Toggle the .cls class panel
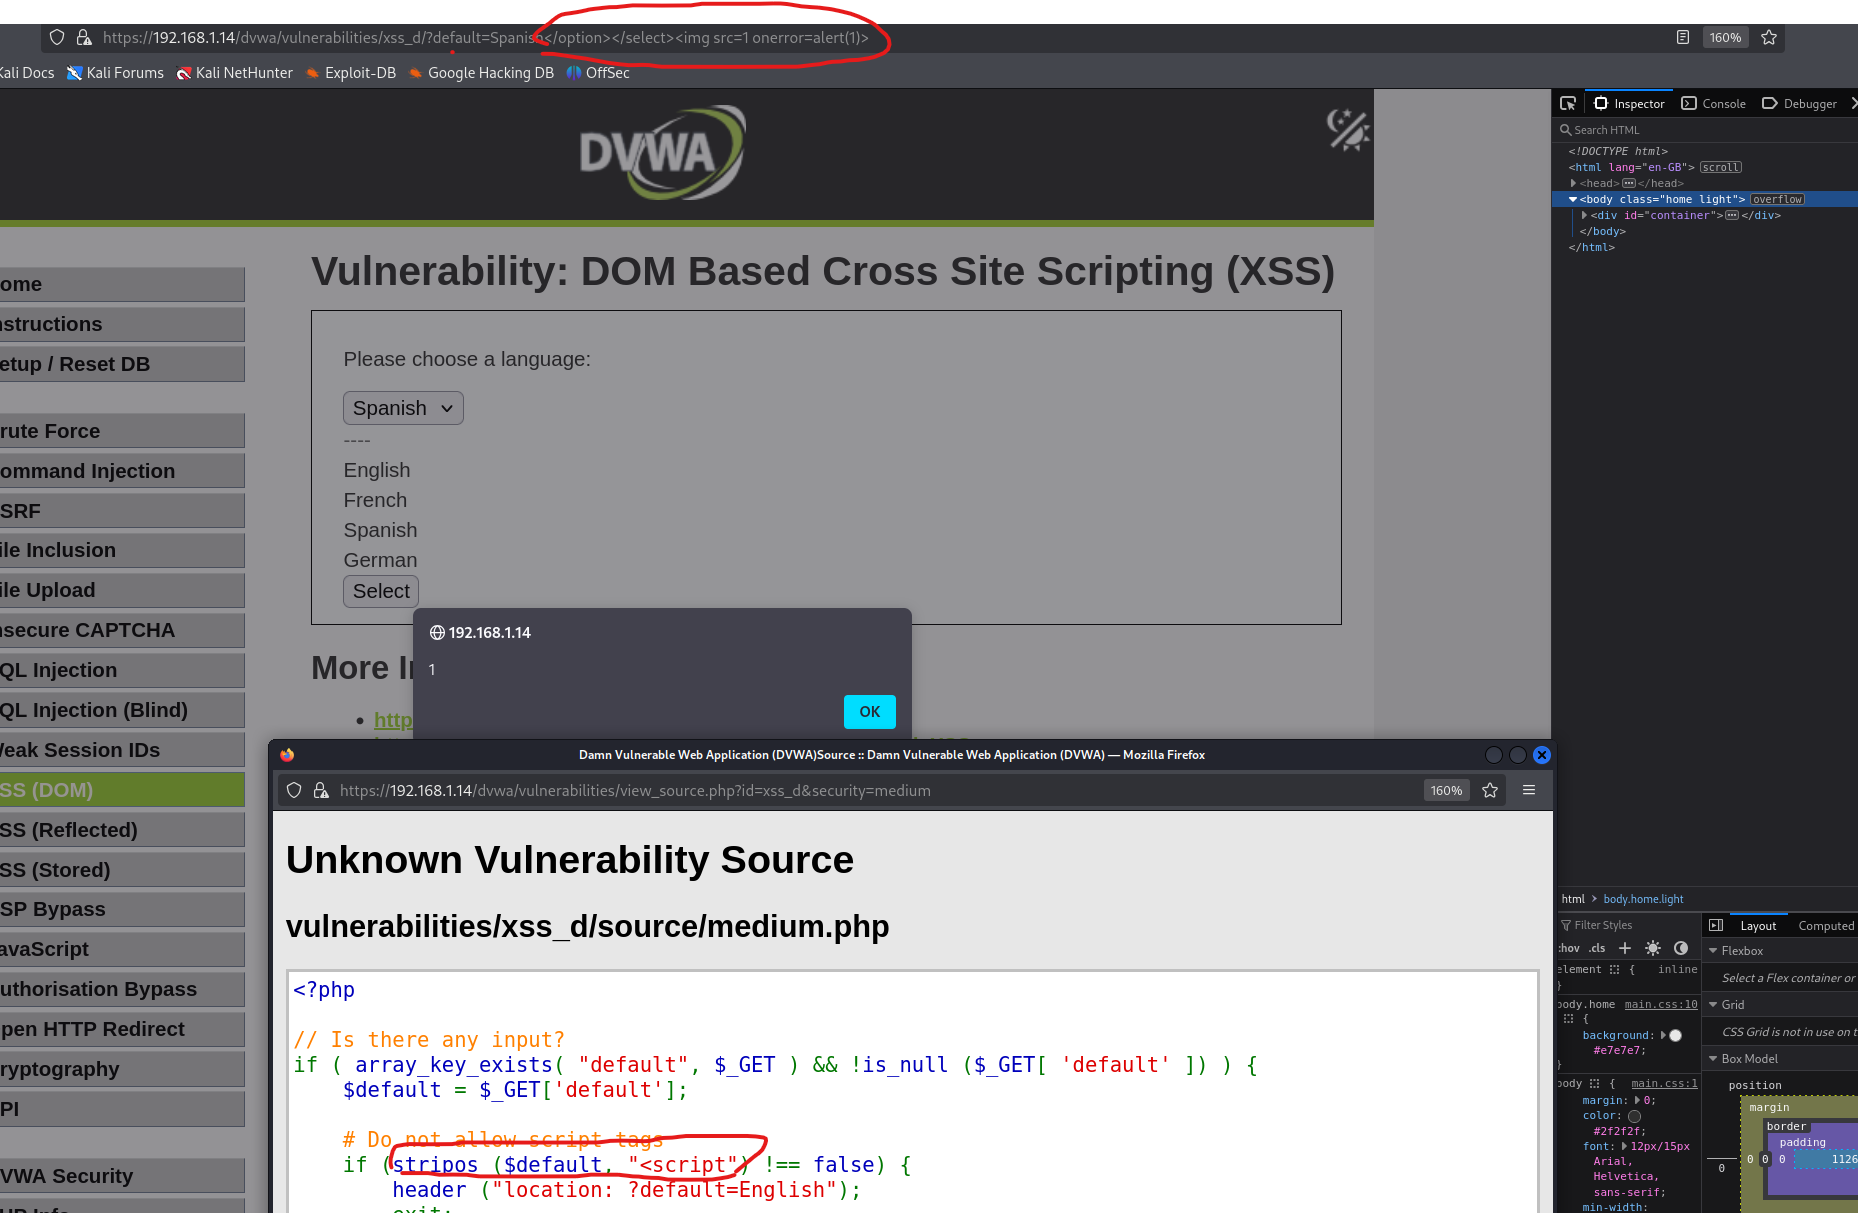Viewport: 1858px width, 1213px height. pyautogui.click(x=1597, y=948)
